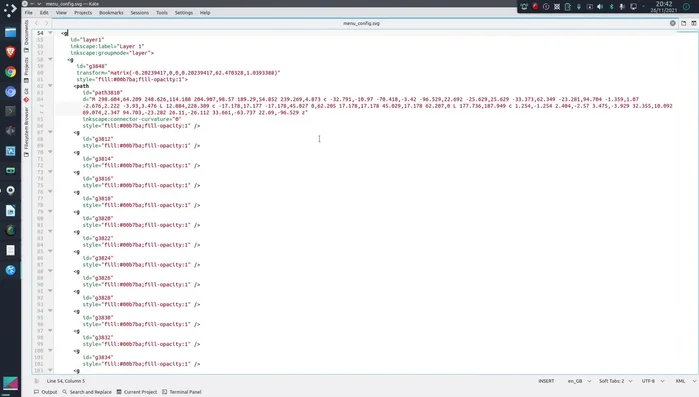Click the transform="matrix(...)" line
Image resolution: width=699 pixels, height=397 pixels.
click(178, 73)
